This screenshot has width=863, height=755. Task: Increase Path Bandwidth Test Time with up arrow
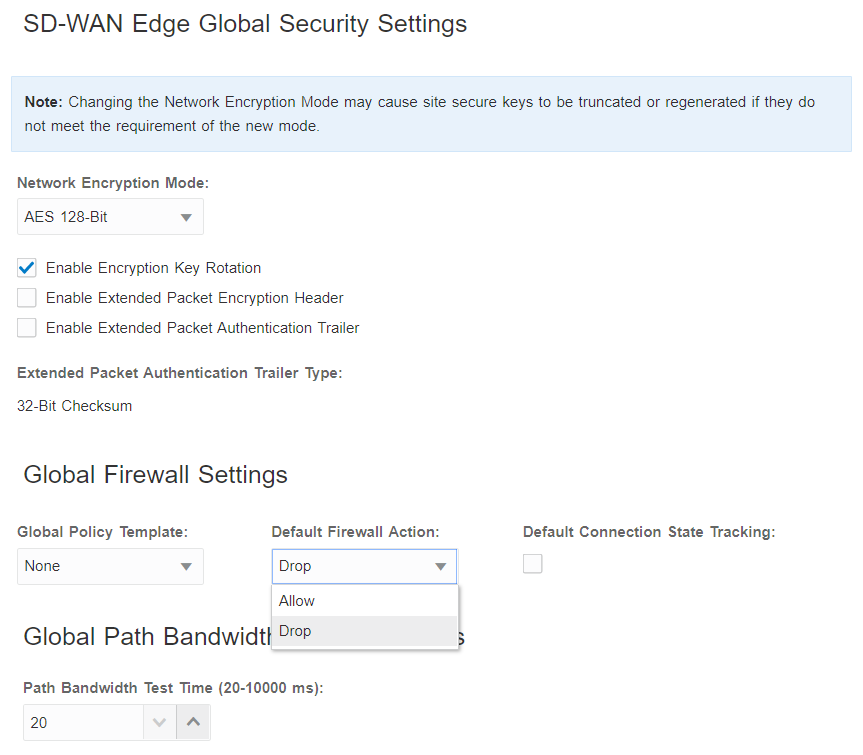point(193,722)
